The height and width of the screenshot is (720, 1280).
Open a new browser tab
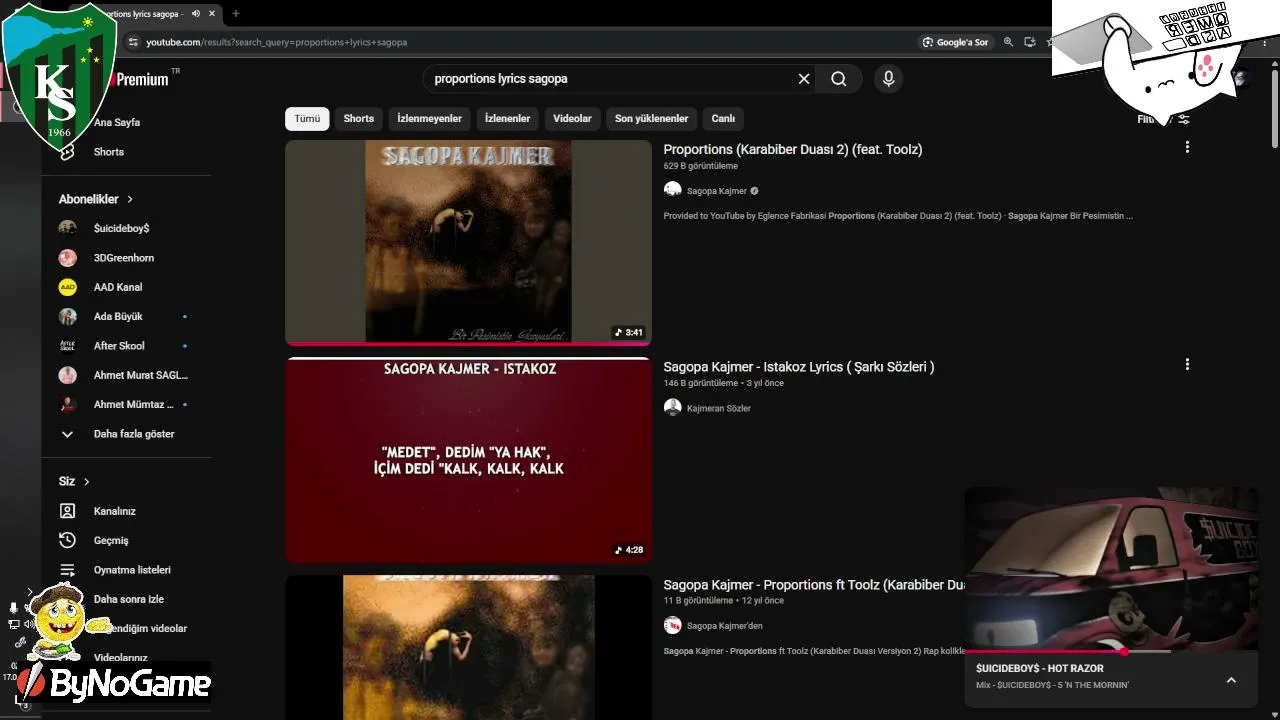(x=236, y=14)
